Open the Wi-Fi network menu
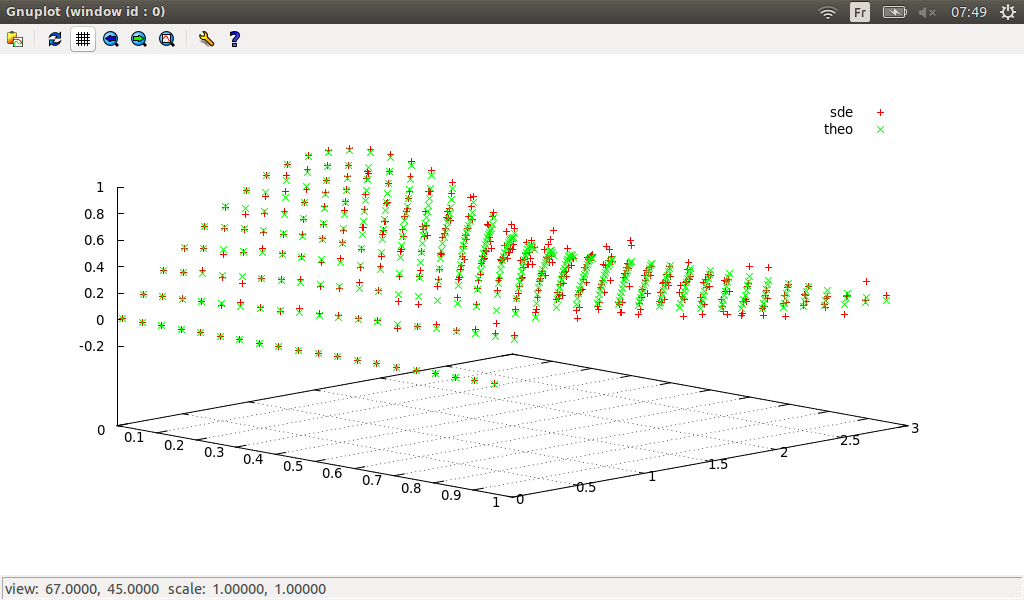This screenshot has height=600, width=1024. pyautogui.click(x=828, y=12)
